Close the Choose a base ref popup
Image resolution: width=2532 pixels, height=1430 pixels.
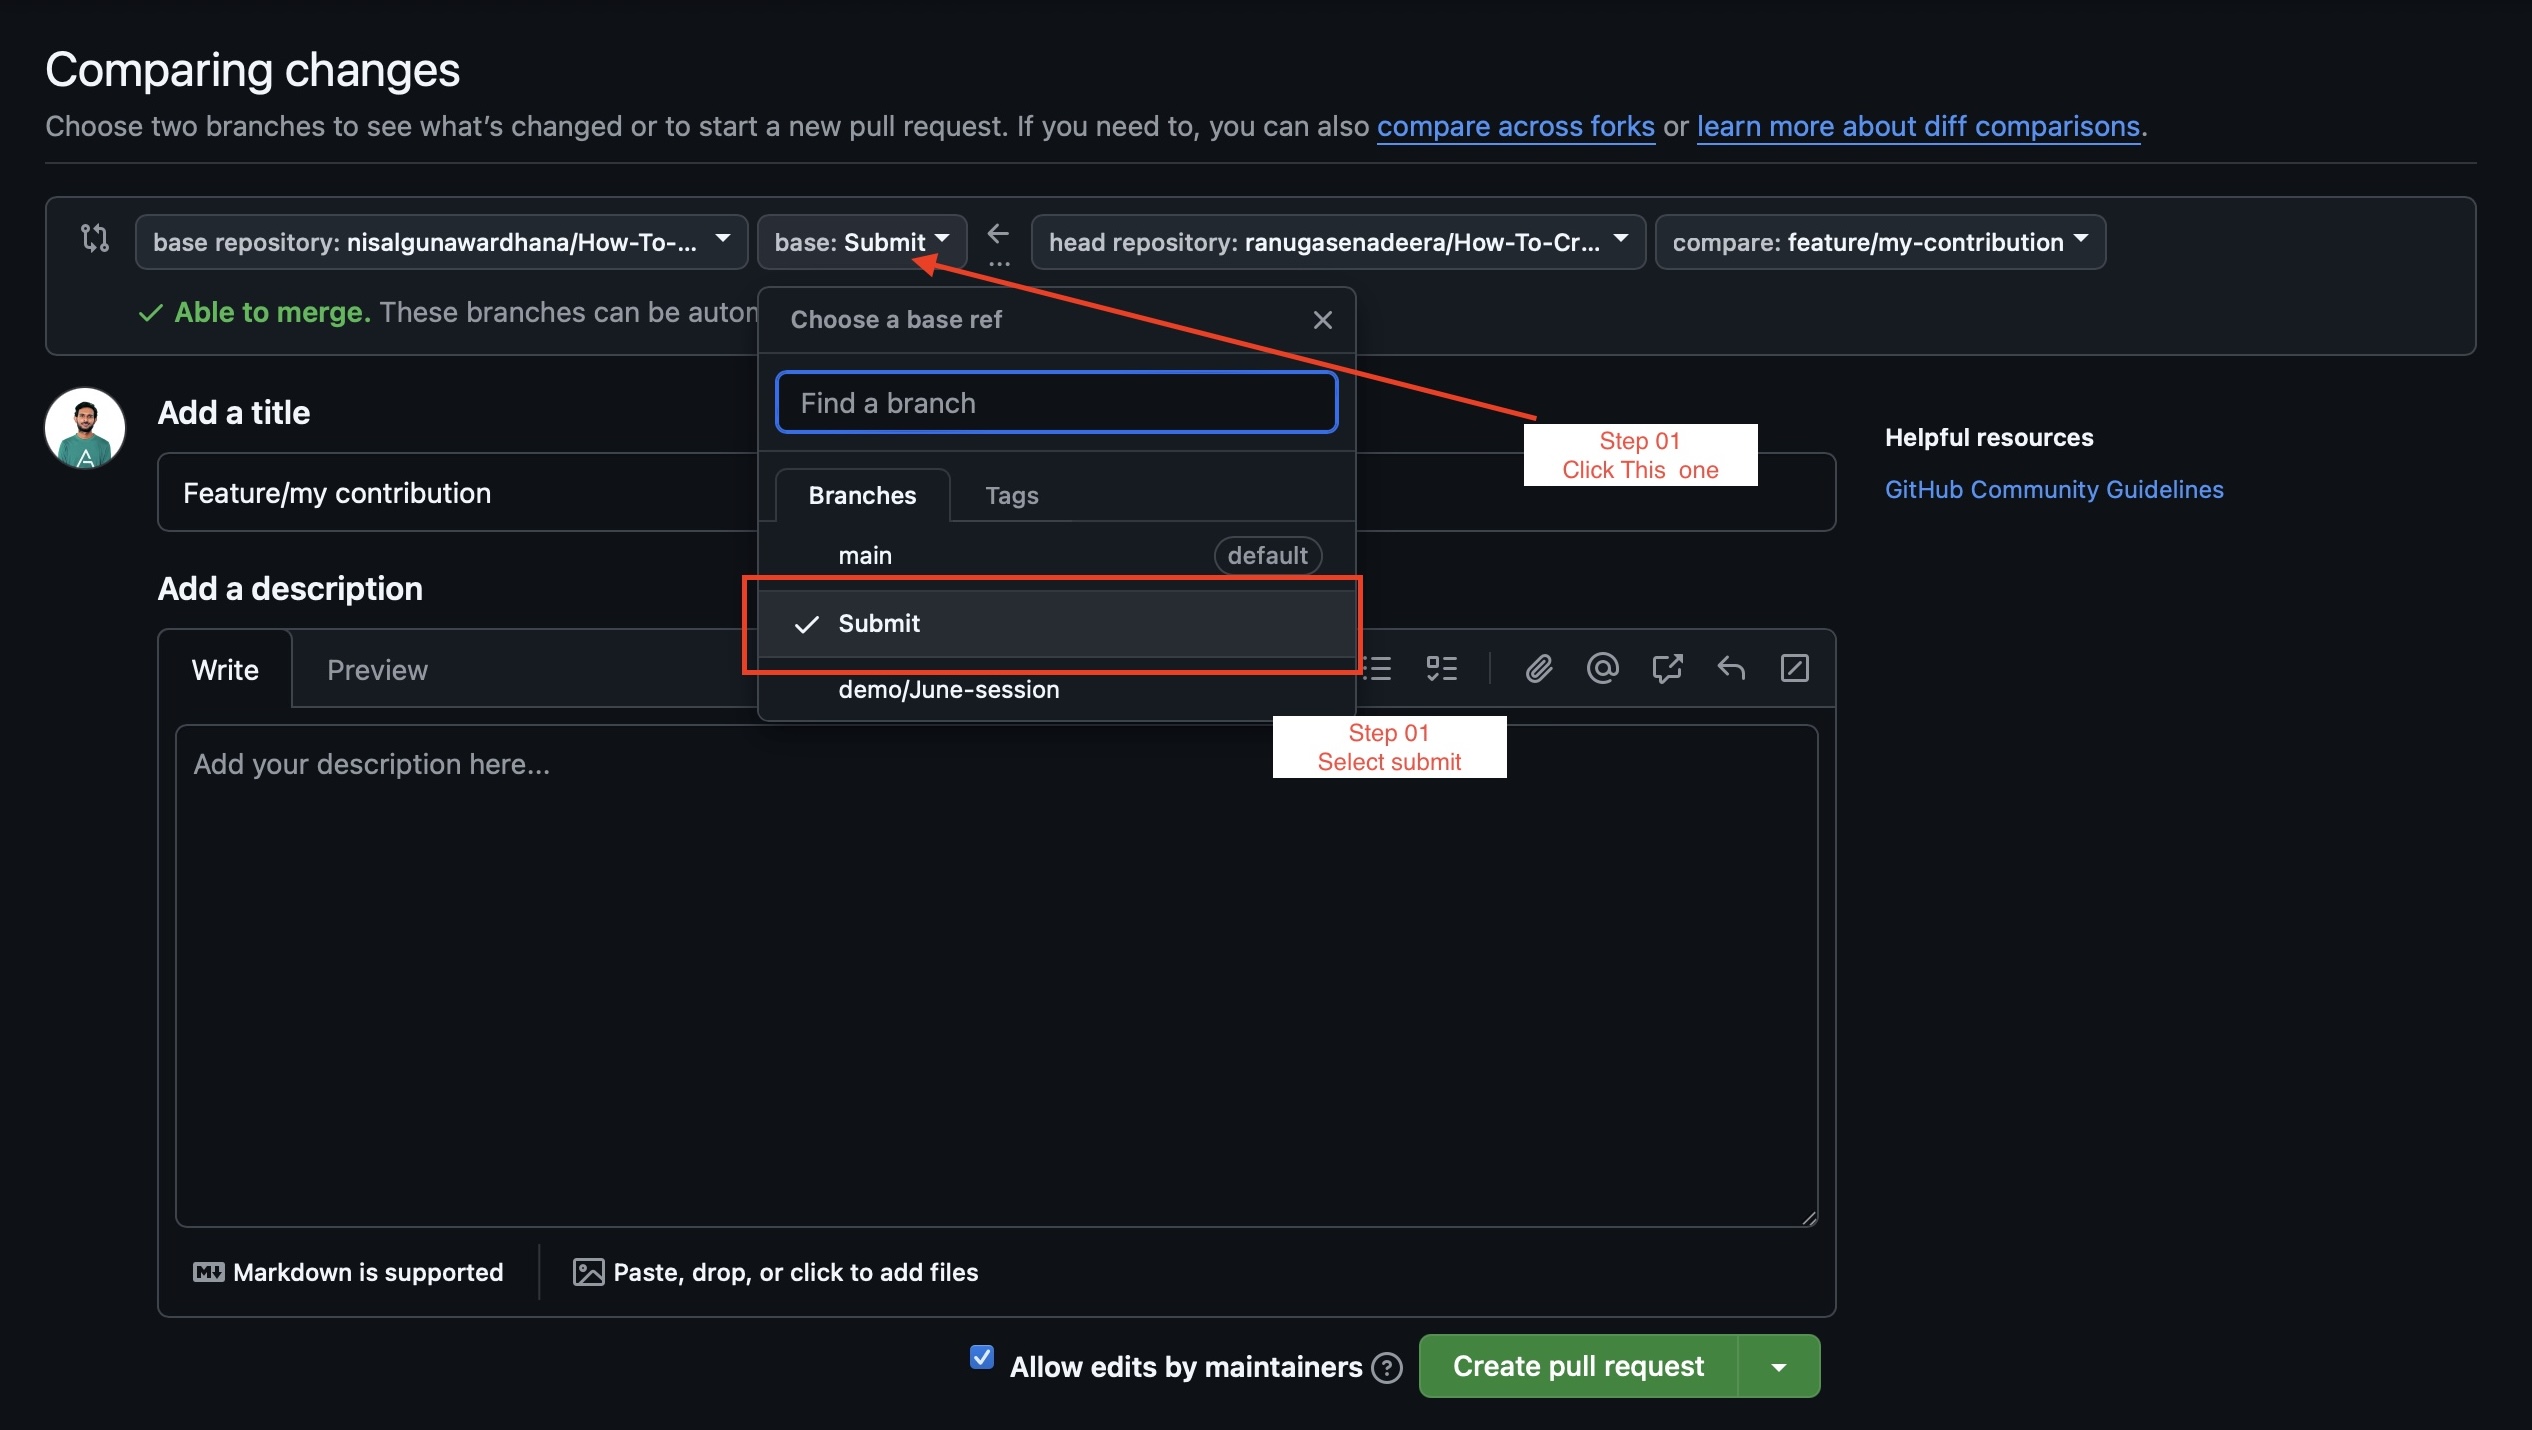click(1322, 319)
